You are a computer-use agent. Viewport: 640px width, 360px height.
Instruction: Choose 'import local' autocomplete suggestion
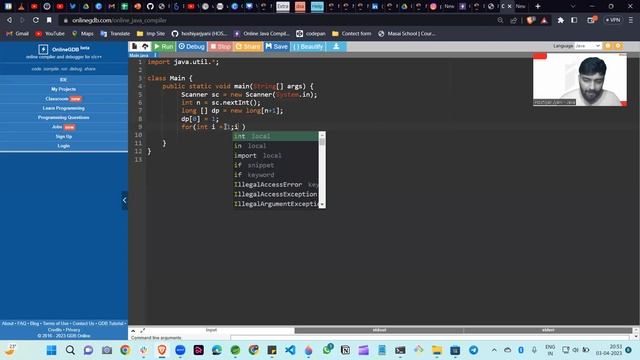[275, 156]
